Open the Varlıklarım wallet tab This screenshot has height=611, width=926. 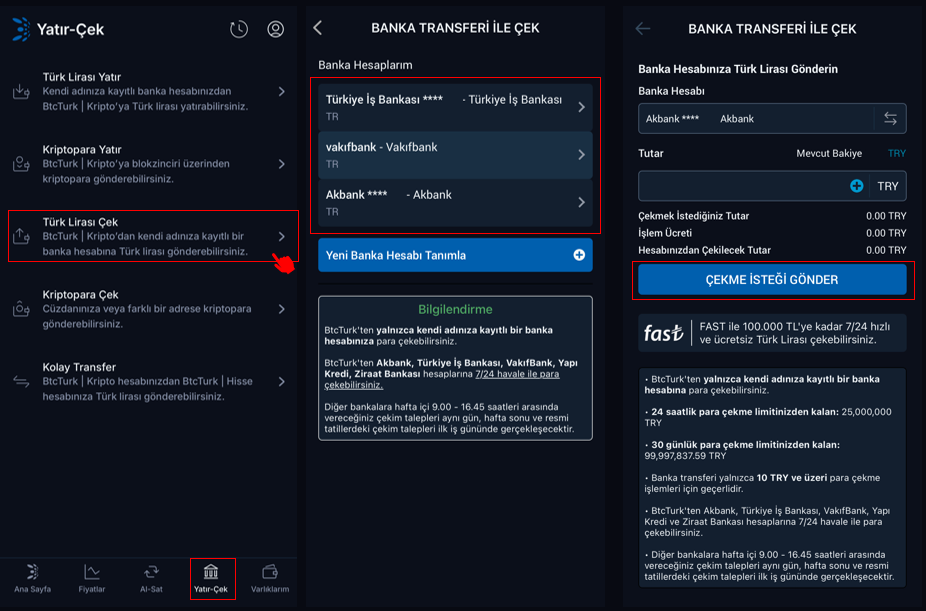click(x=269, y=579)
